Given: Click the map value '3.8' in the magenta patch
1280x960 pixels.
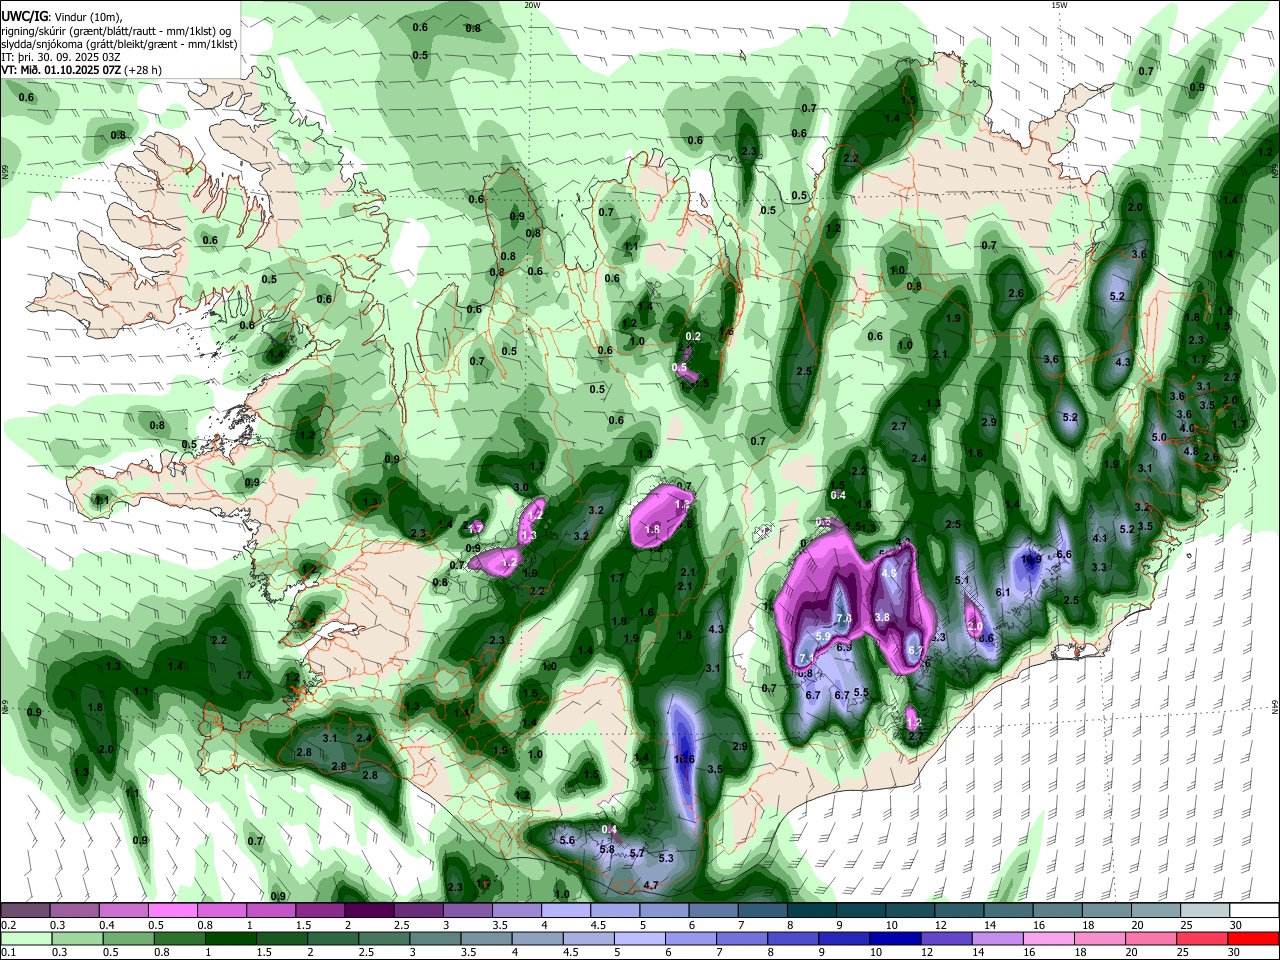Looking at the screenshot, I should pyautogui.click(x=881, y=618).
